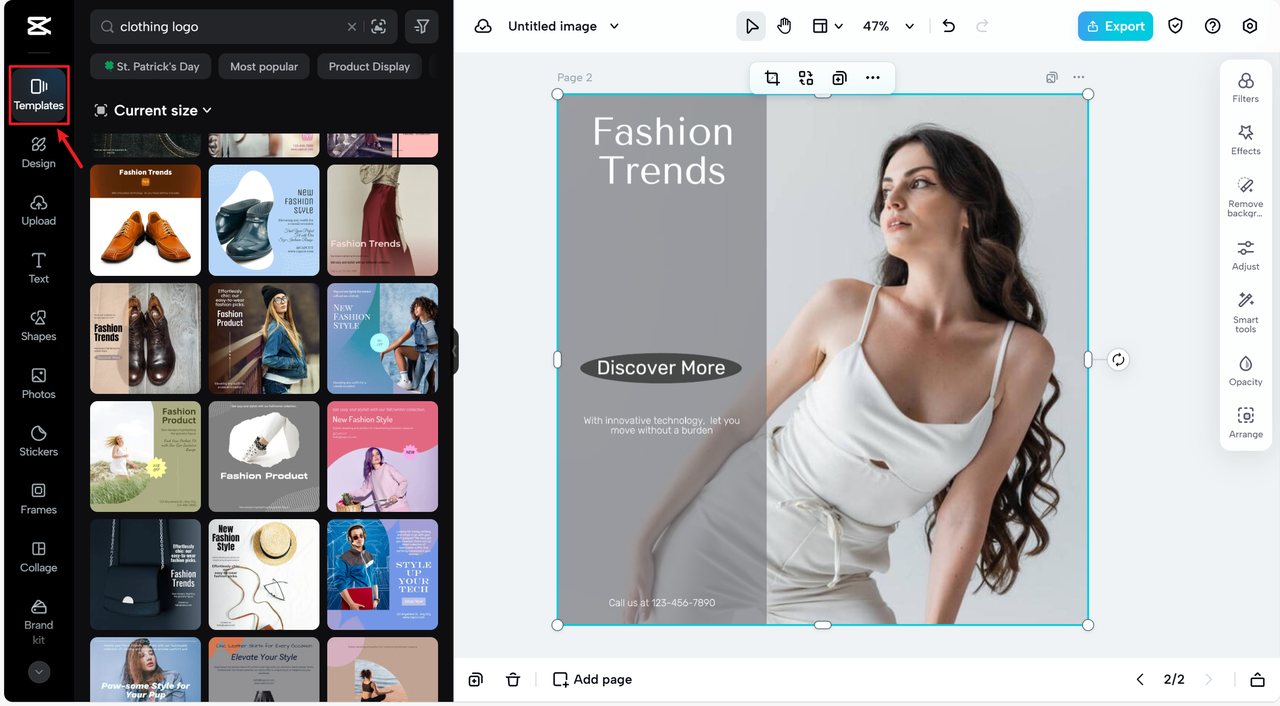Click the cloud save status icon

click(x=483, y=26)
